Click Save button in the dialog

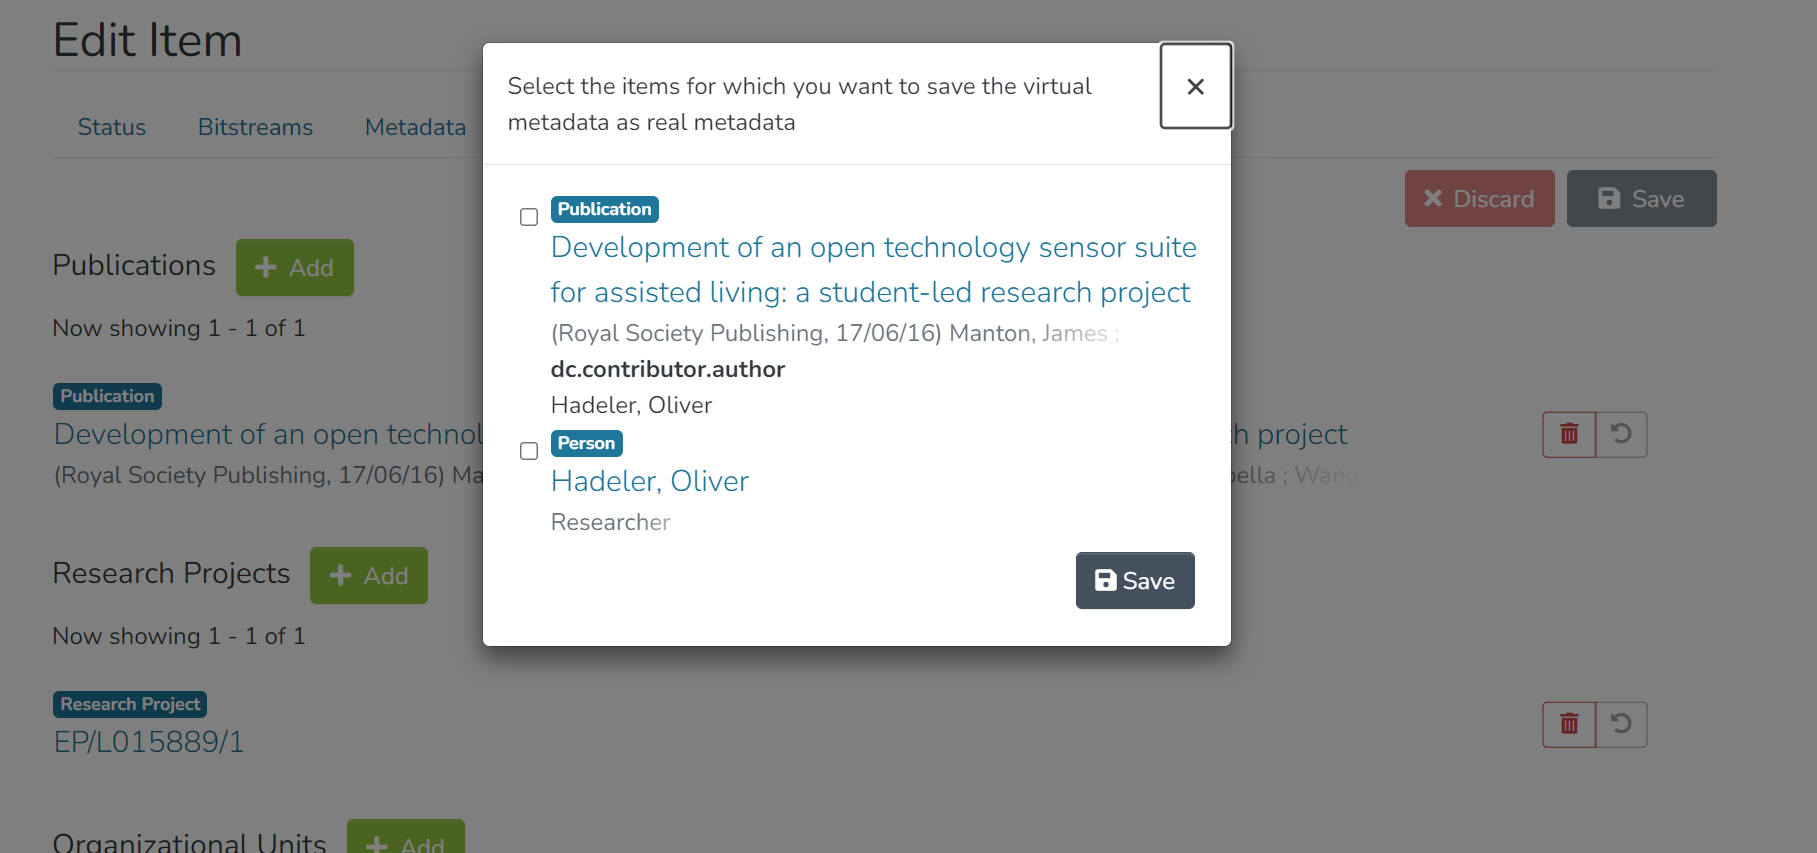point(1134,581)
